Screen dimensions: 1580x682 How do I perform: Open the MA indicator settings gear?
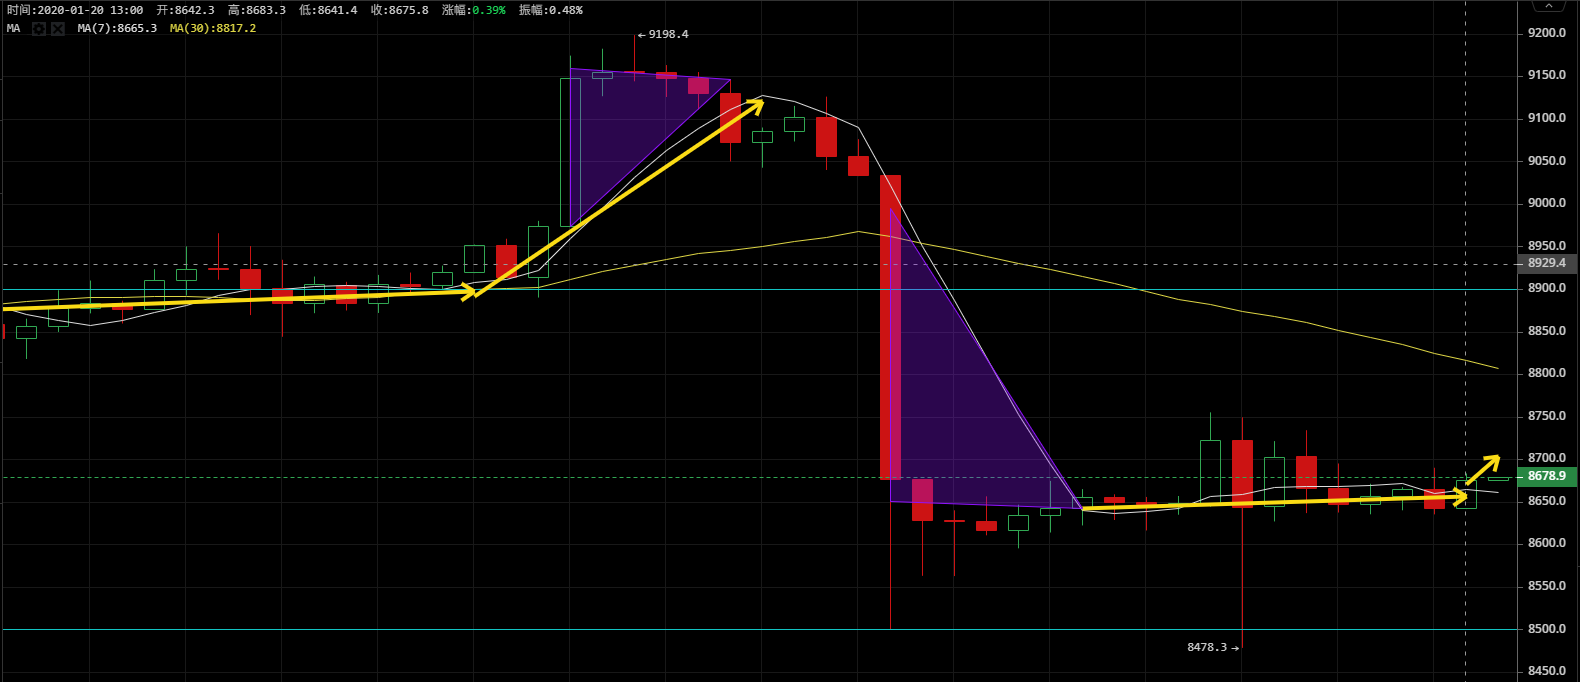pyautogui.click(x=39, y=29)
